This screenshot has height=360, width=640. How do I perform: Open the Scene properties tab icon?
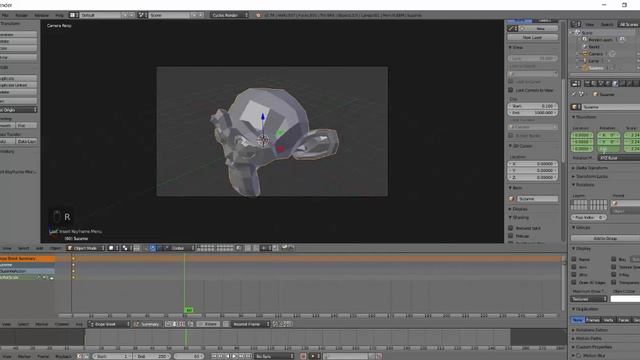coord(601,83)
